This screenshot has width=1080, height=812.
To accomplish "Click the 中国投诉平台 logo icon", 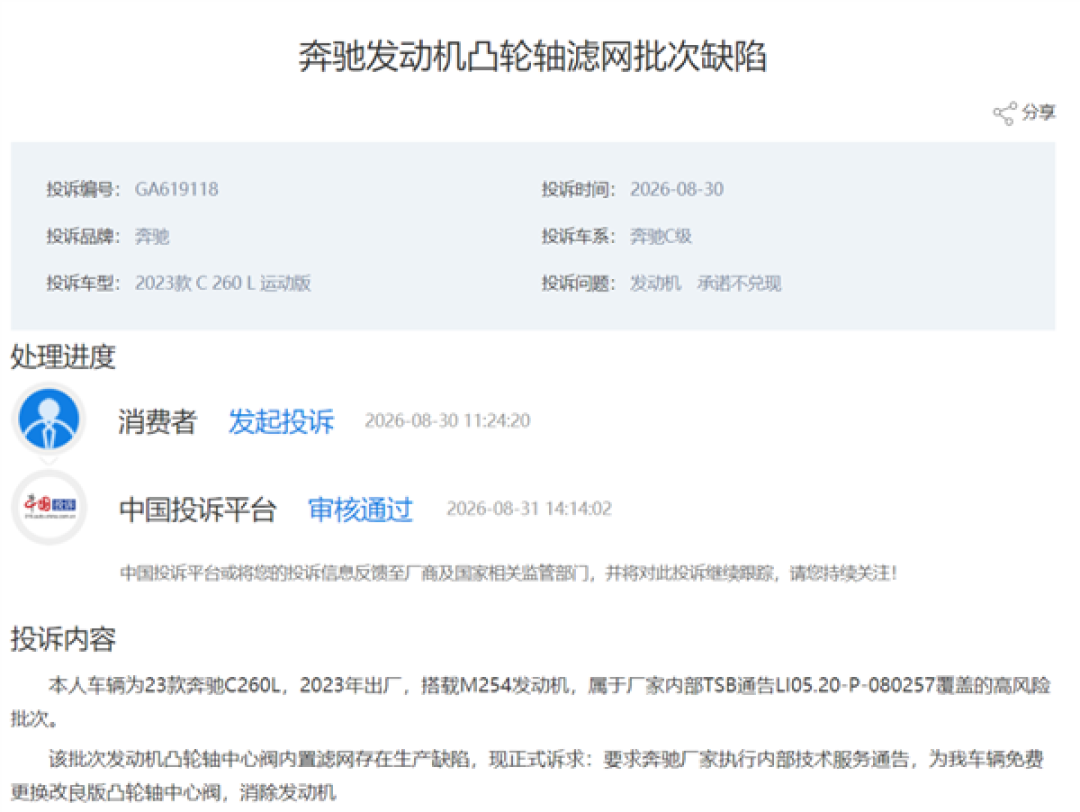I will 49,508.
